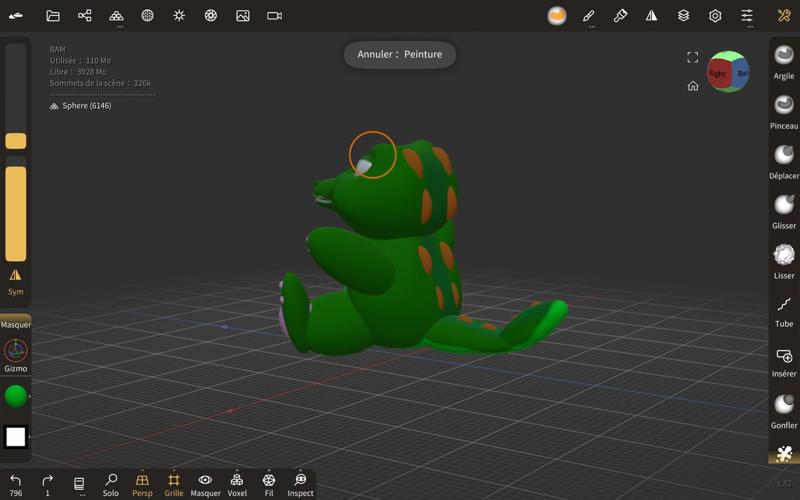The width and height of the screenshot is (800, 500).
Task: Reset view with the home icon
Action: [693, 86]
